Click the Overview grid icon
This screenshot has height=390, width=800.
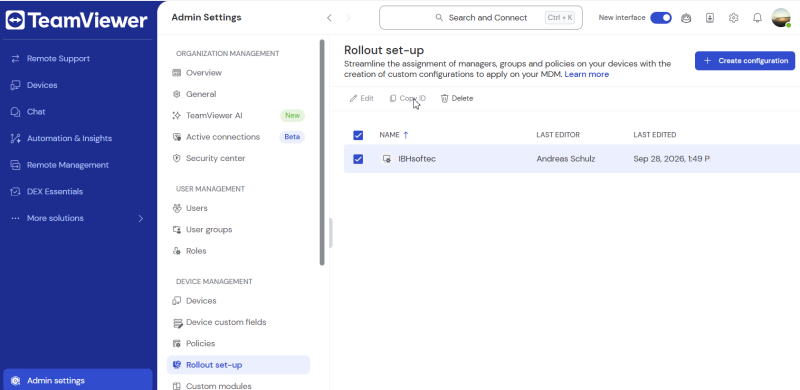(x=177, y=73)
